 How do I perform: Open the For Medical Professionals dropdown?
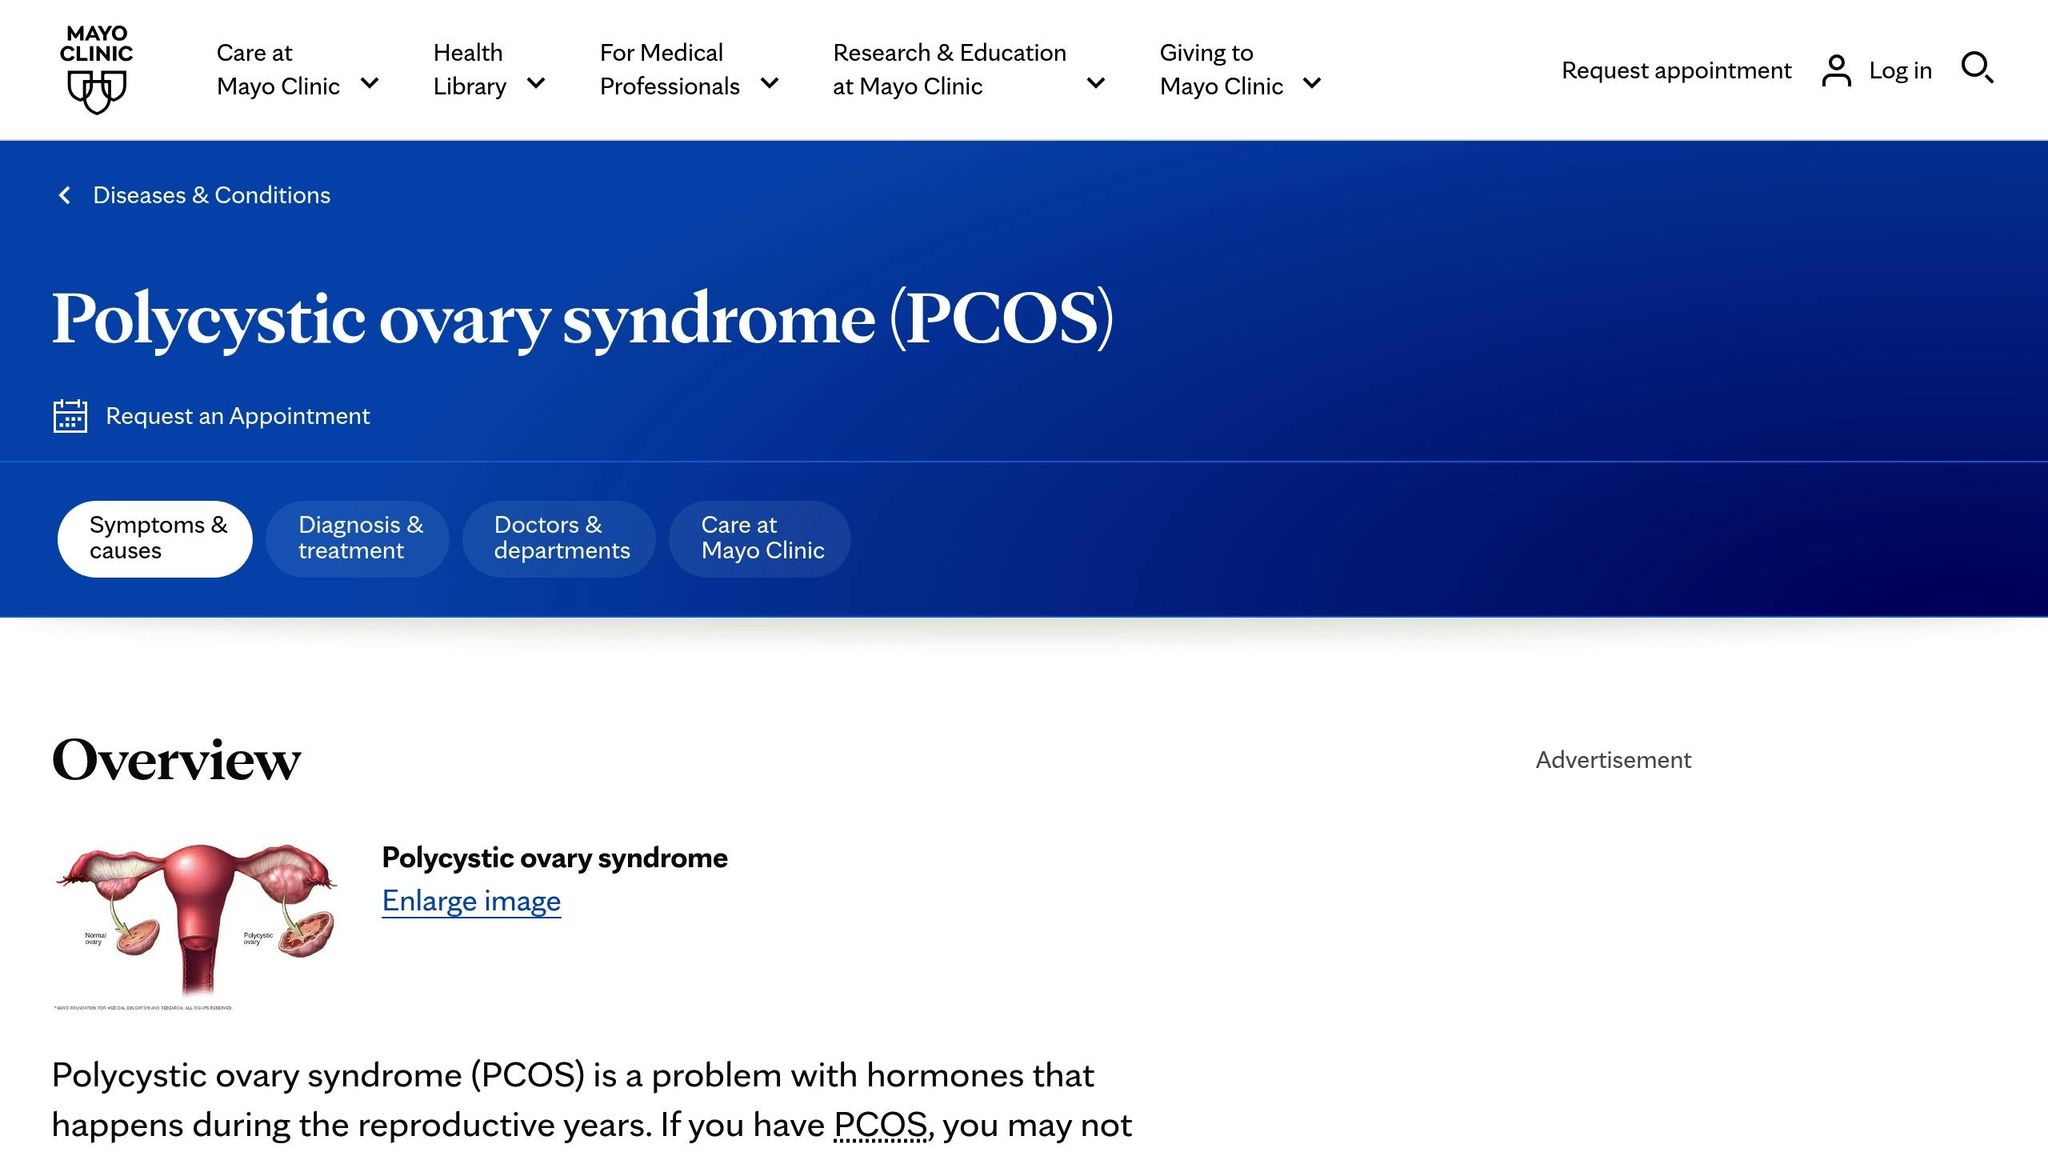click(769, 85)
